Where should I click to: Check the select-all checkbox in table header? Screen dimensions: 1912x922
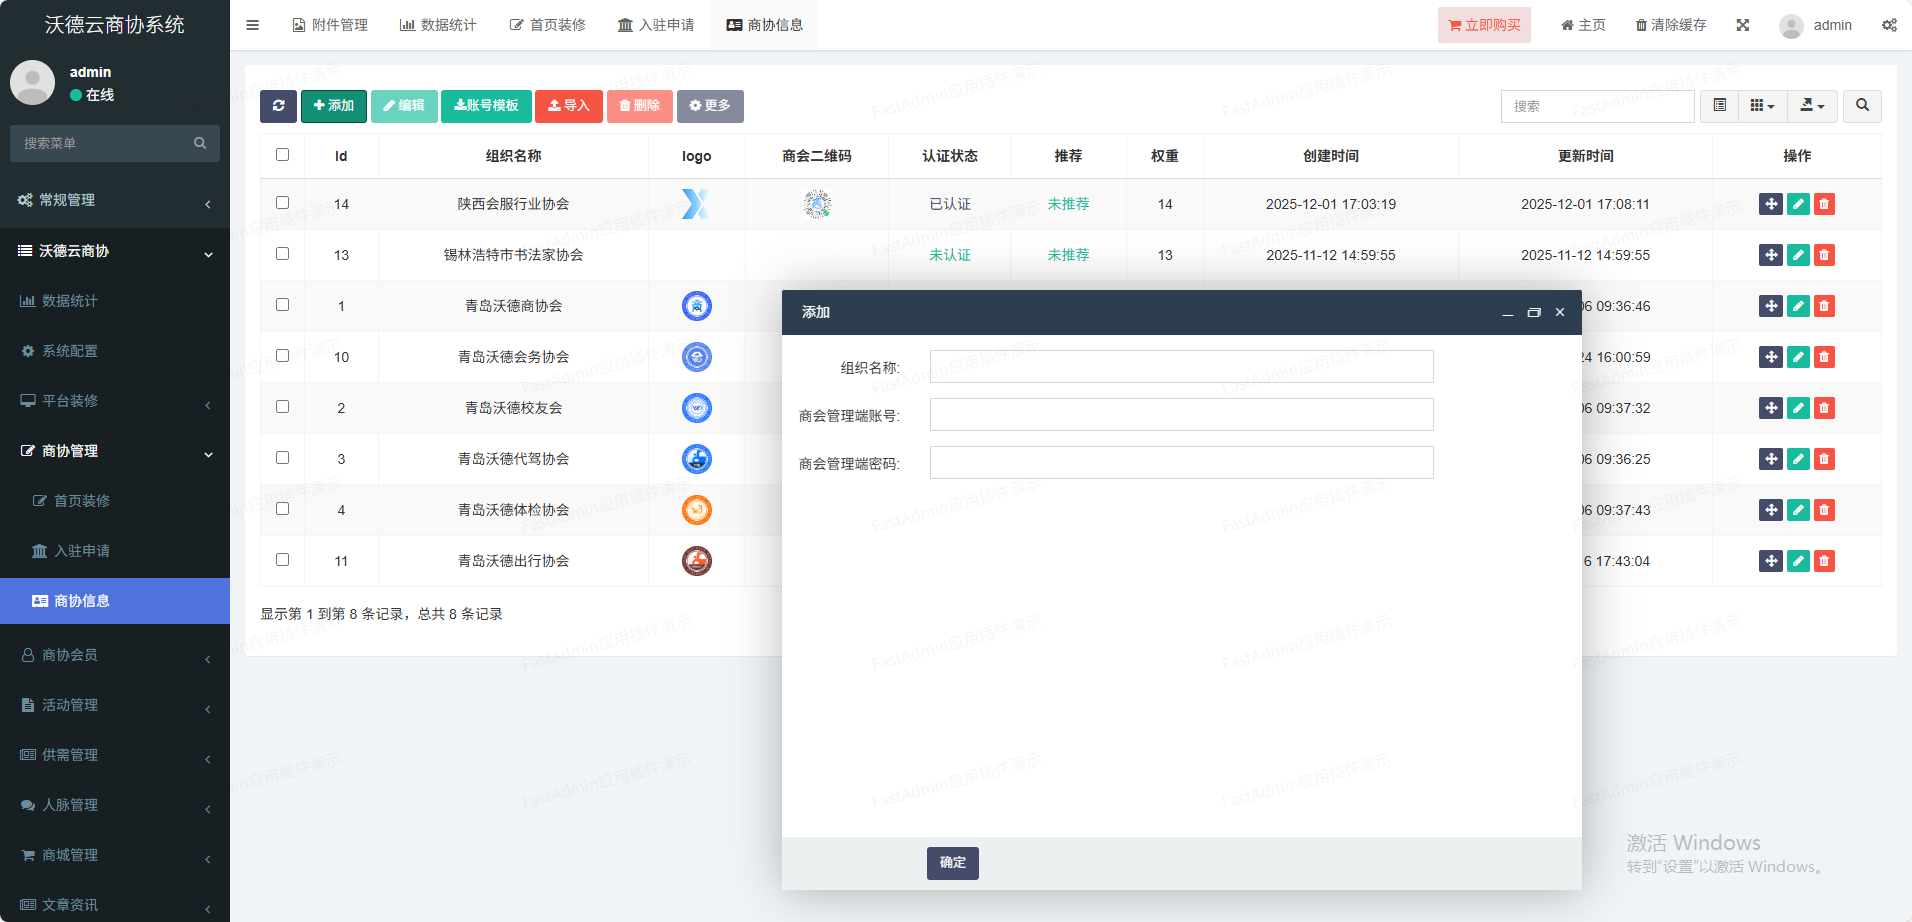pyautogui.click(x=282, y=155)
